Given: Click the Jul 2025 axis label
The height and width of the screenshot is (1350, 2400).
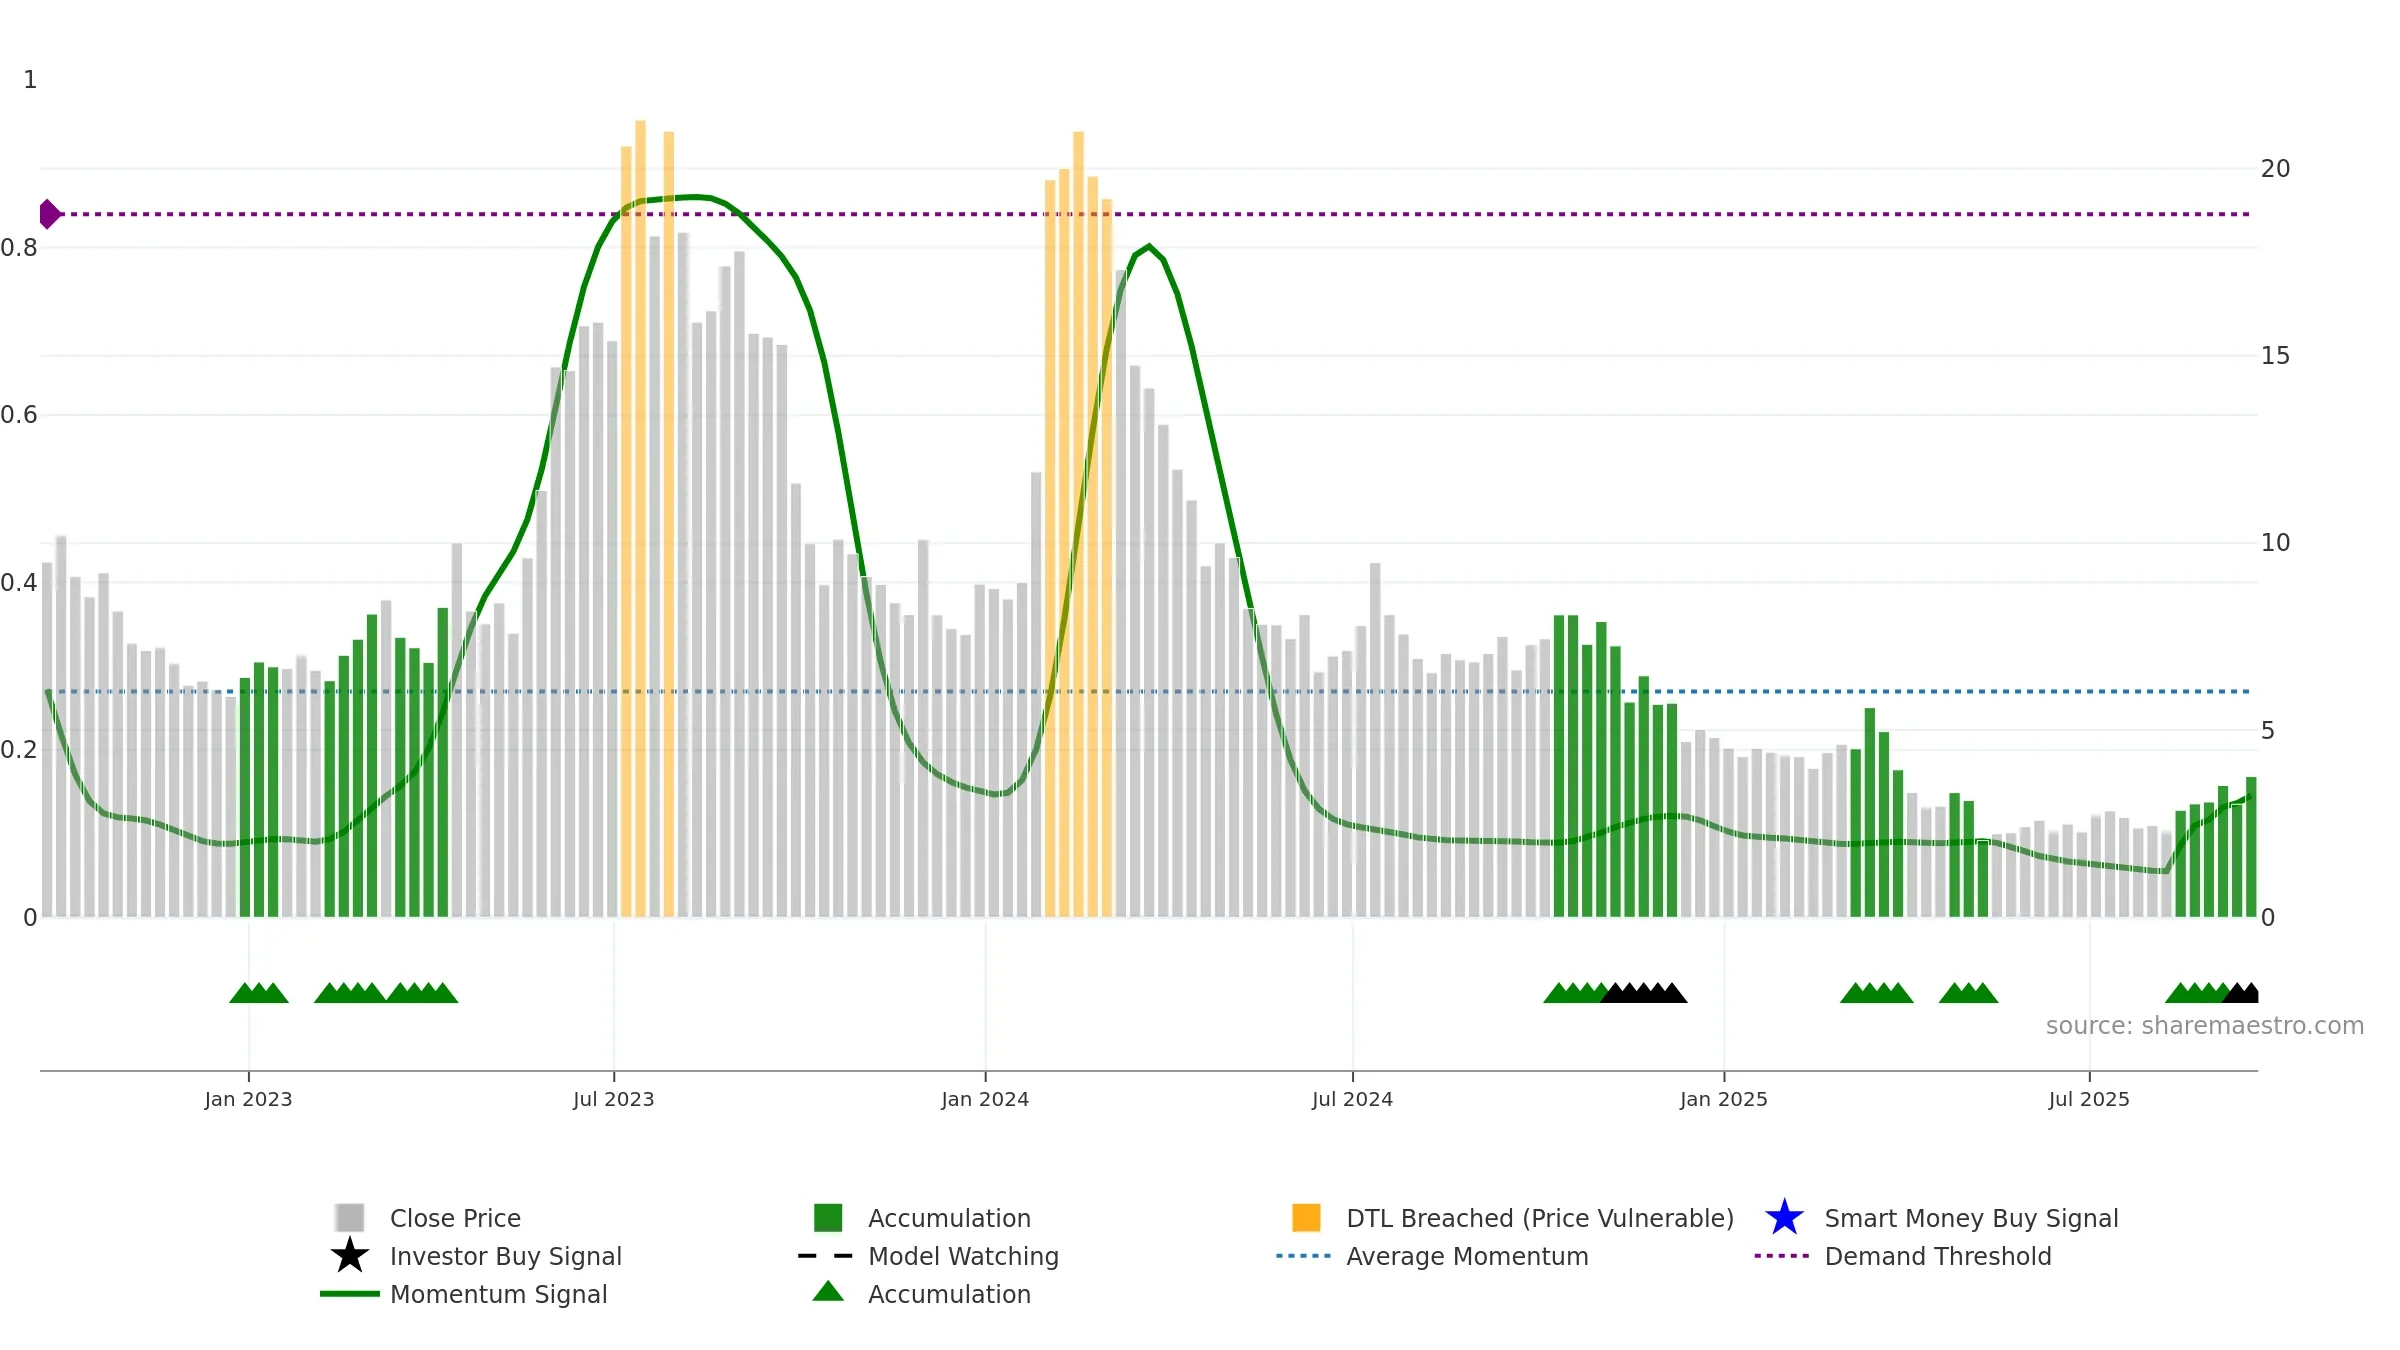Looking at the screenshot, I should pyautogui.click(x=2089, y=1099).
